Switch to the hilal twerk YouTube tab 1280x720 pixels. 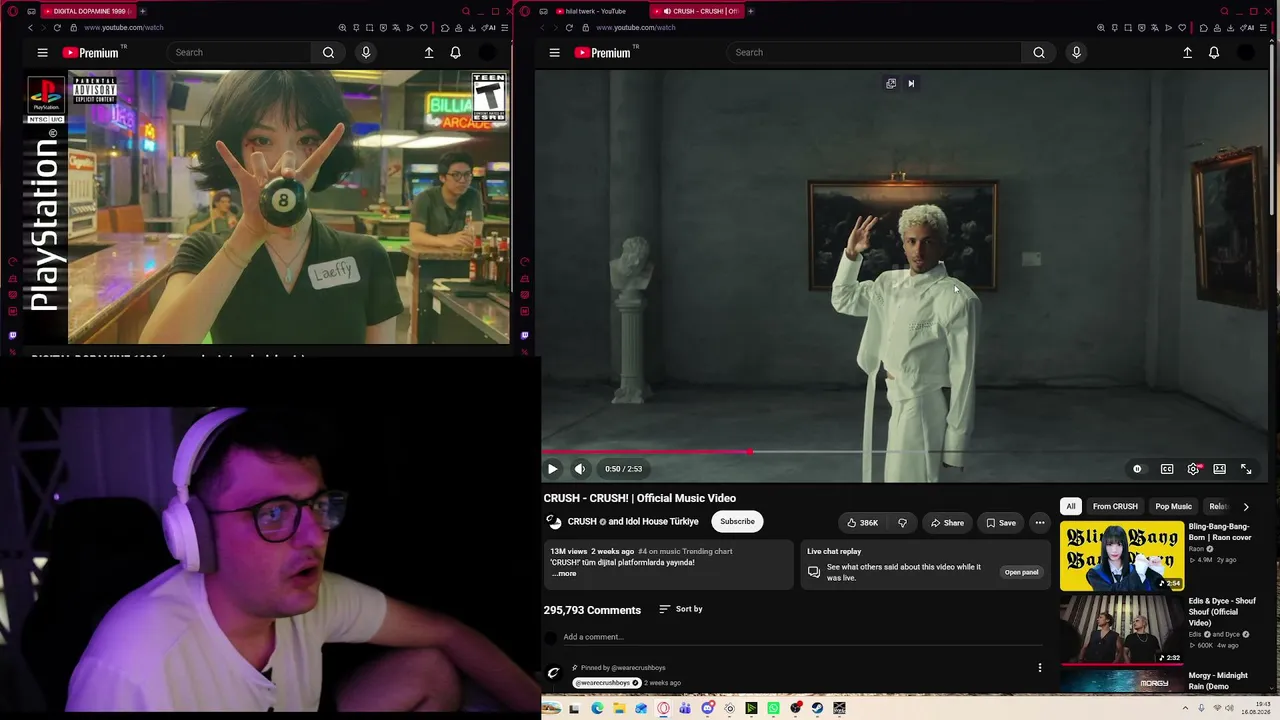click(598, 11)
